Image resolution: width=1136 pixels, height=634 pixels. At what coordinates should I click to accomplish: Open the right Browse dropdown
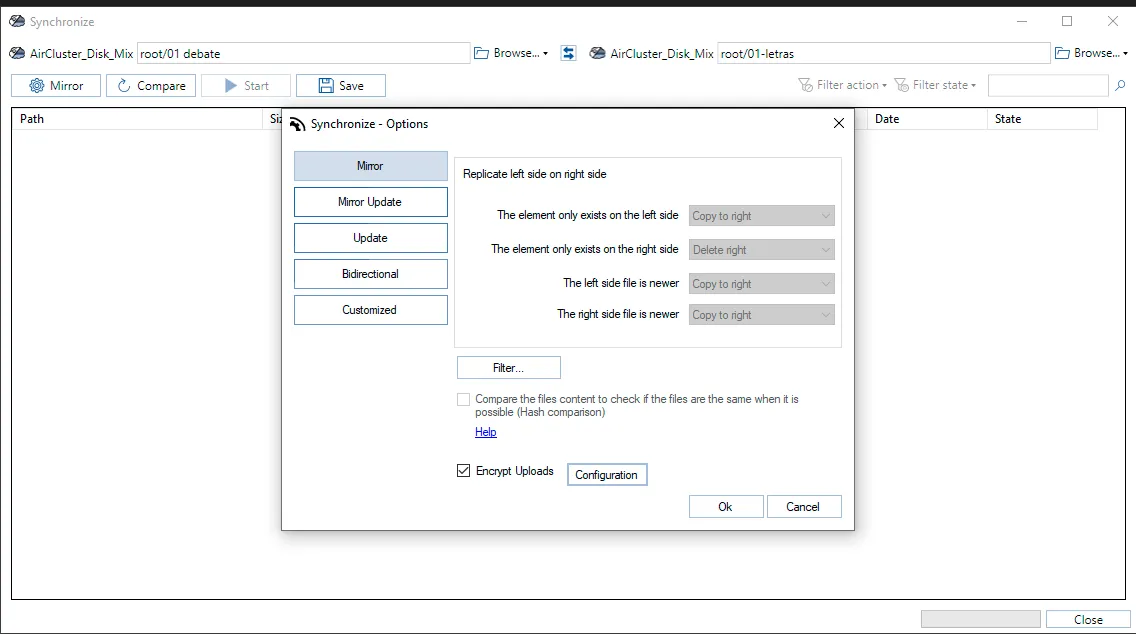pos(1092,53)
